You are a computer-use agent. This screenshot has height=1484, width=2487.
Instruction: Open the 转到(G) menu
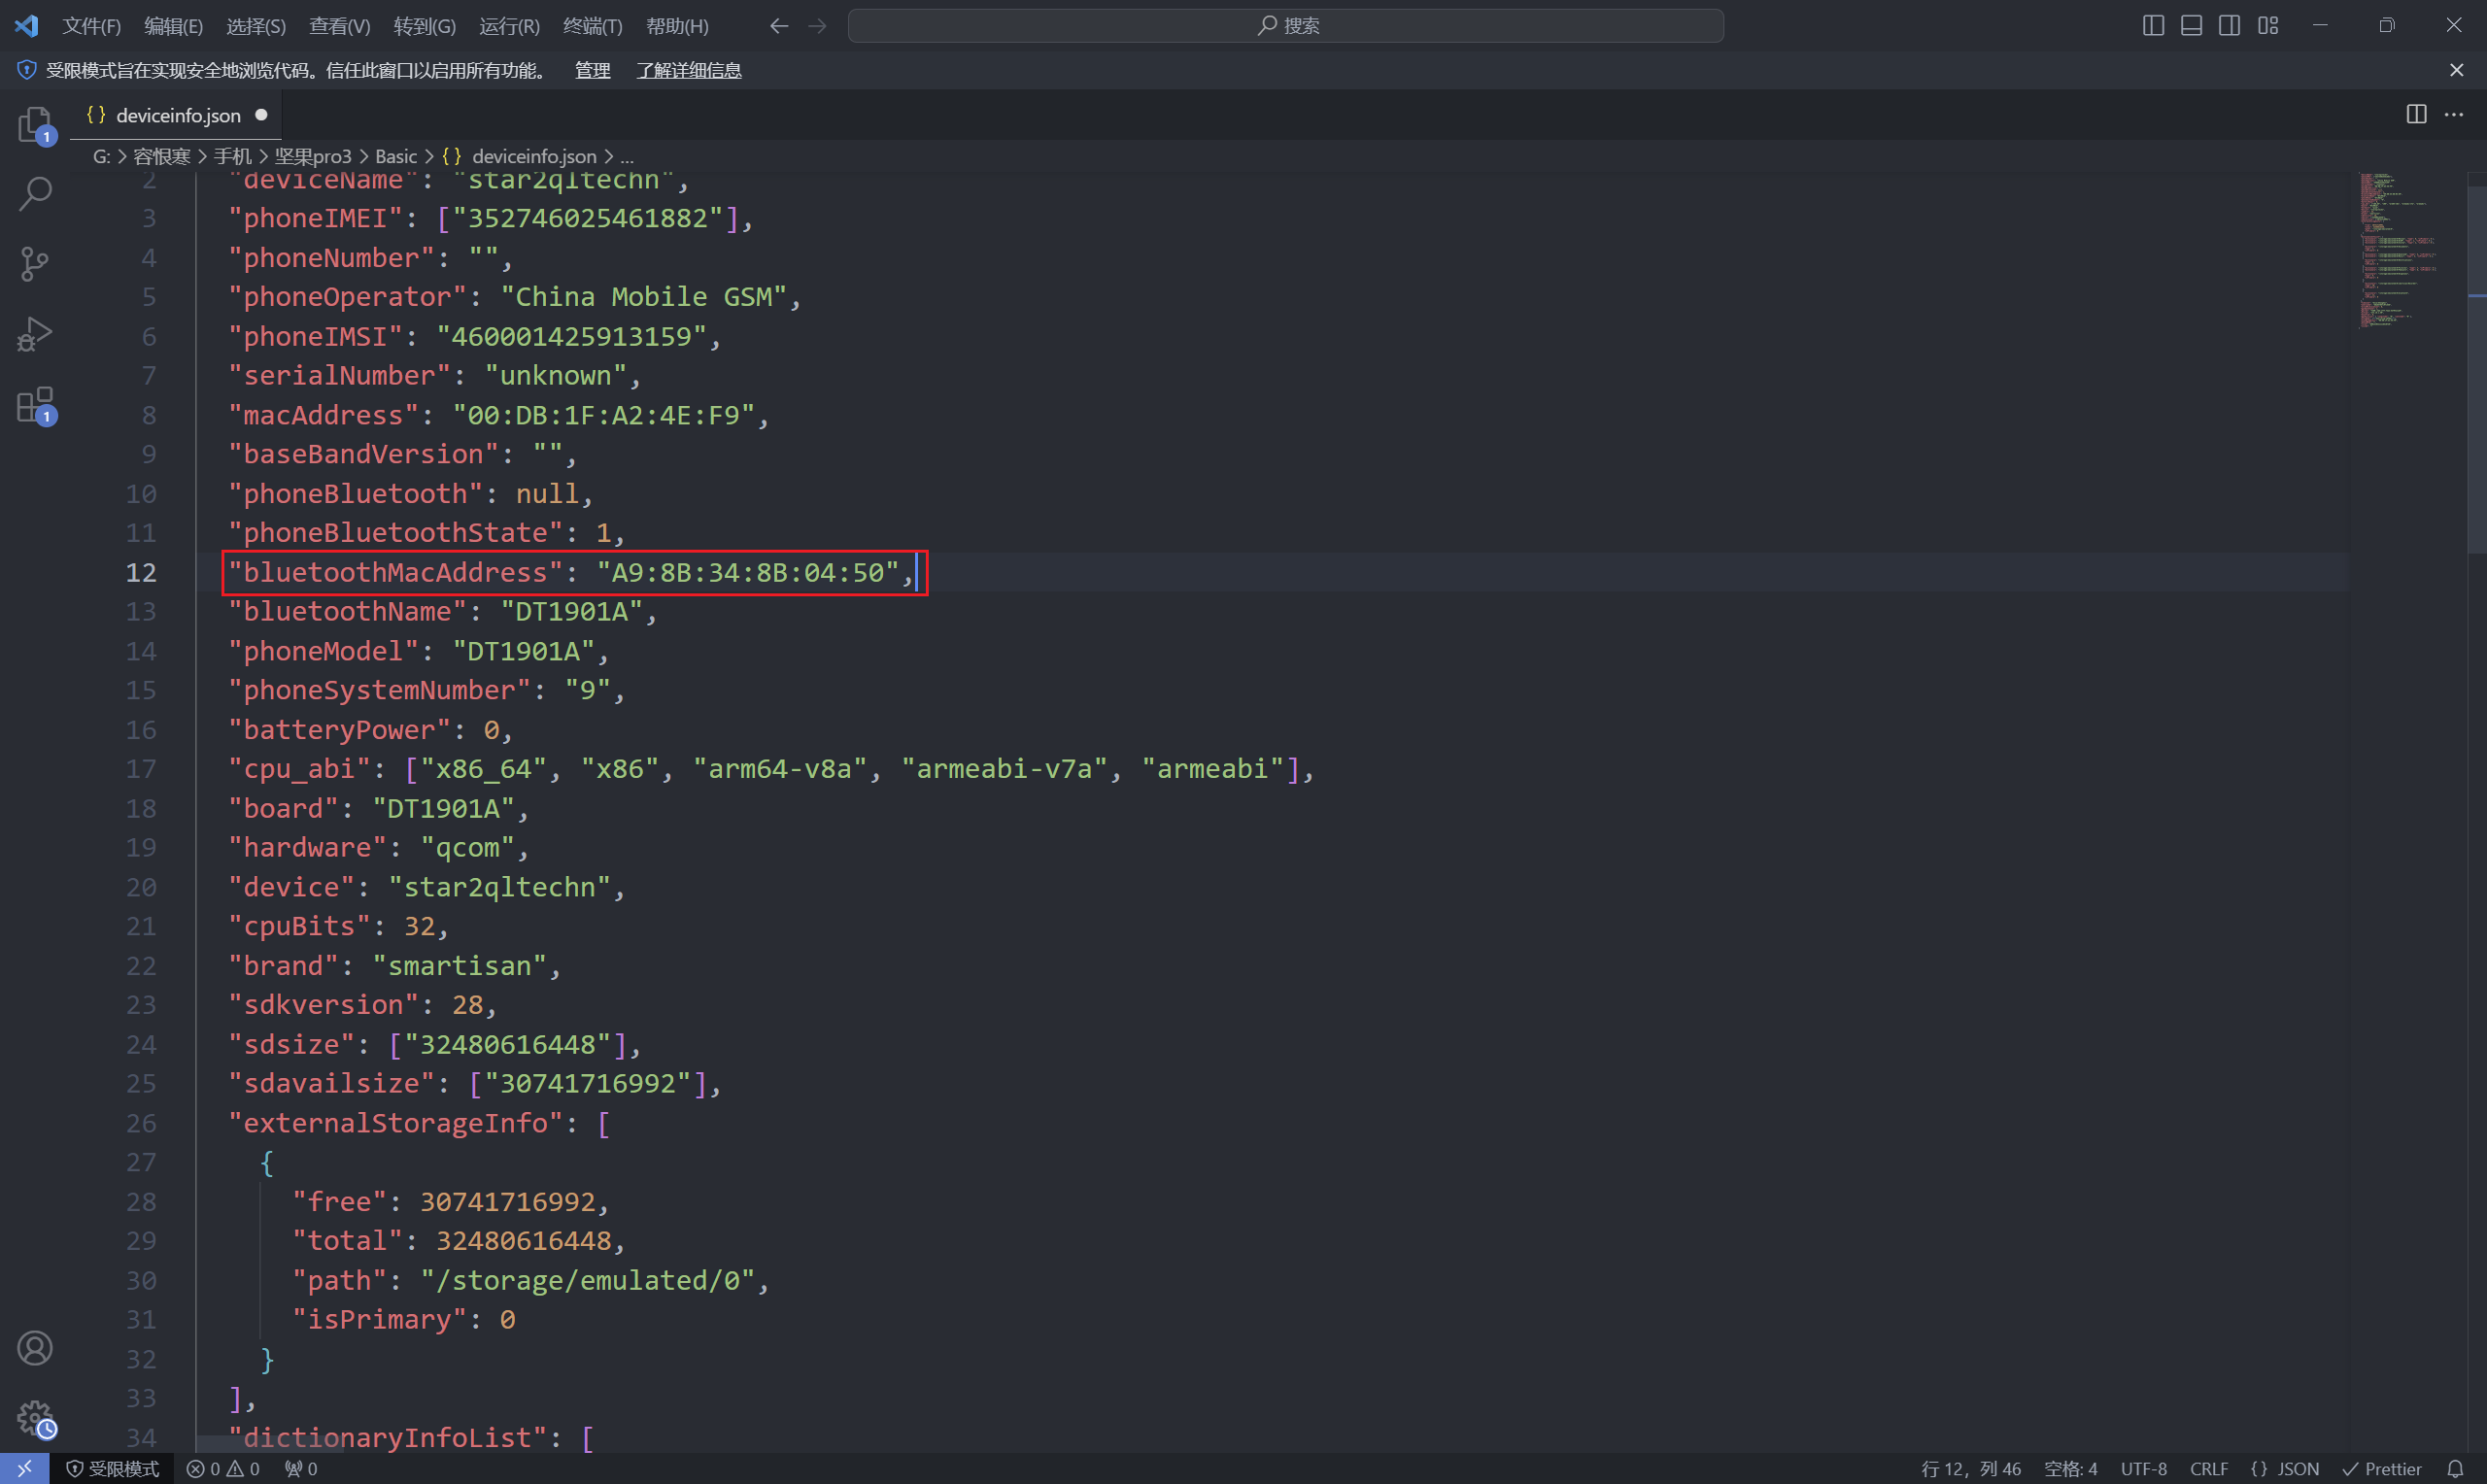click(x=424, y=26)
